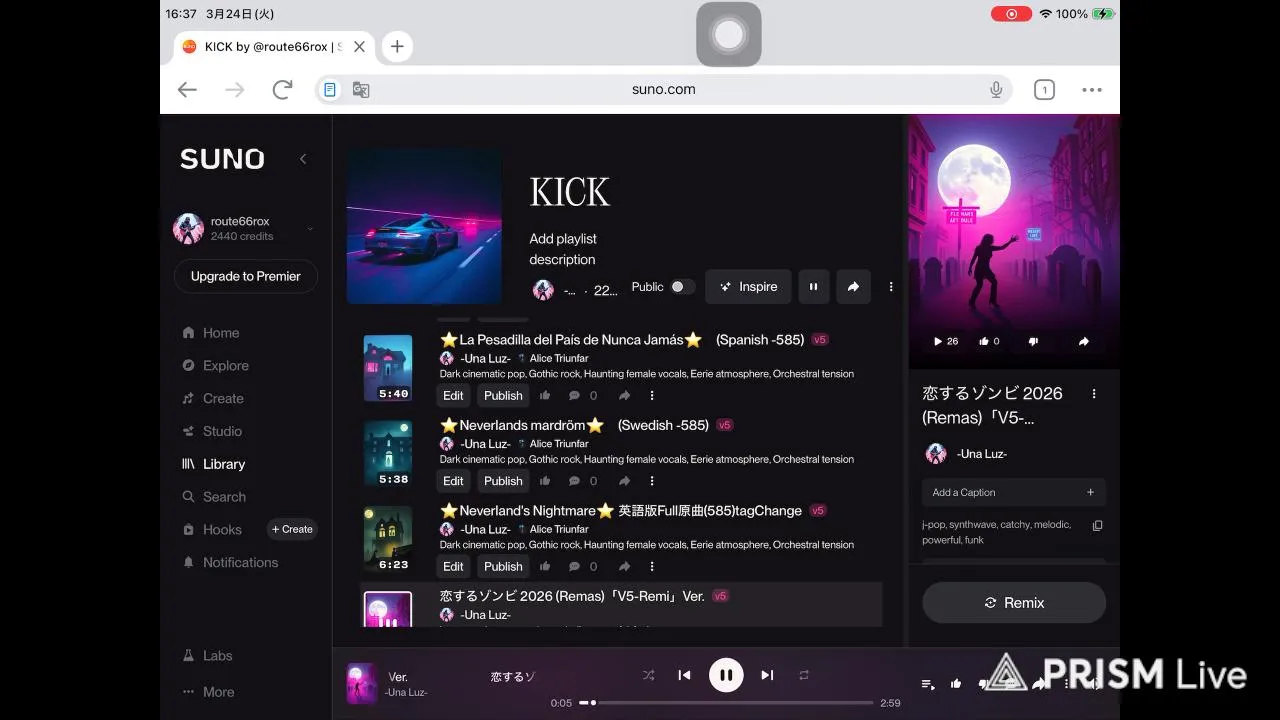Collapse the Suno sidebar with chevron
This screenshot has width=1280, height=720.
pyautogui.click(x=303, y=159)
